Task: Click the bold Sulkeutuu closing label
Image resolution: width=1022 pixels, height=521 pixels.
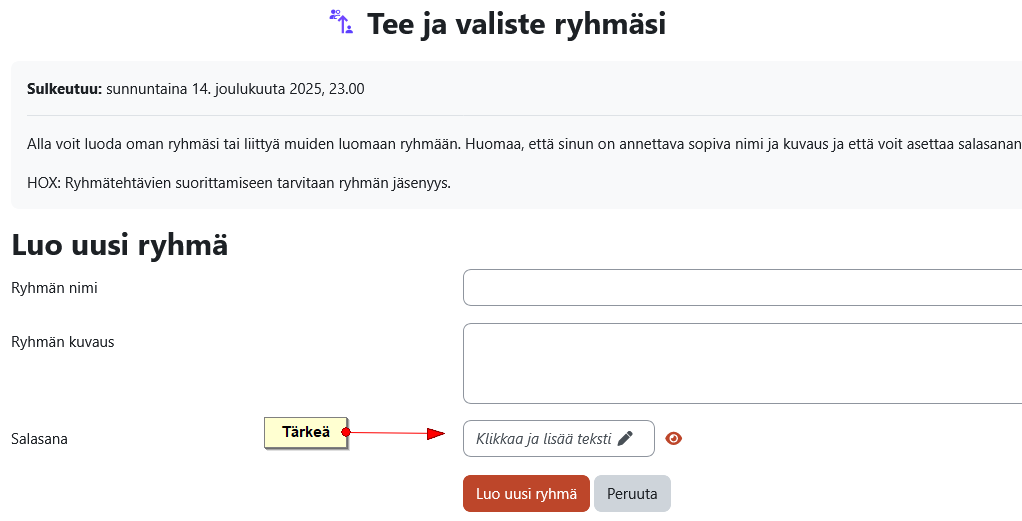Action: [65, 89]
